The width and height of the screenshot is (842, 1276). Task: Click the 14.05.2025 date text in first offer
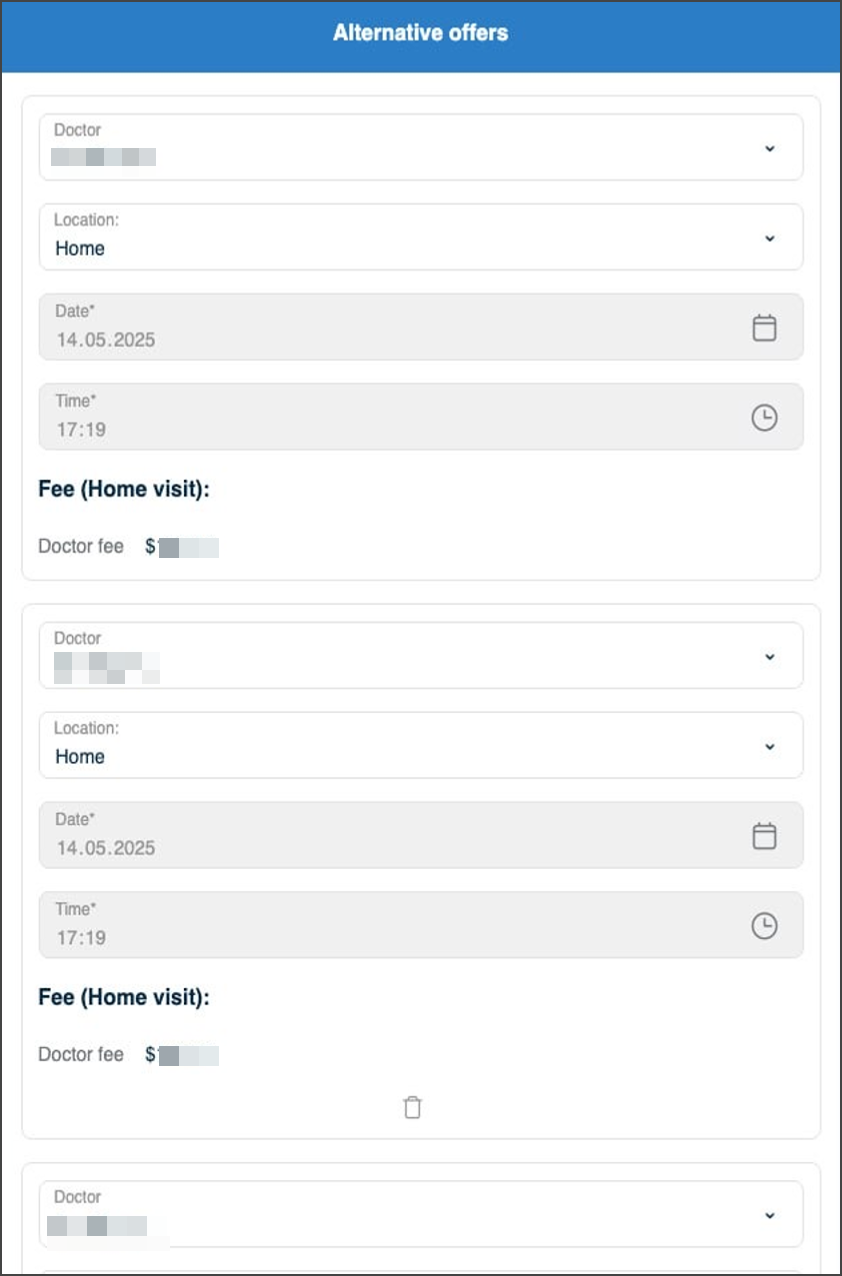point(106,340)
